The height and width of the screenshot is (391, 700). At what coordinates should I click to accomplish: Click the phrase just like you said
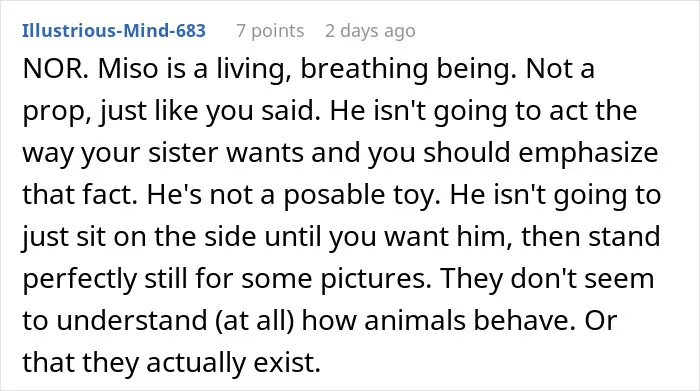210,112
